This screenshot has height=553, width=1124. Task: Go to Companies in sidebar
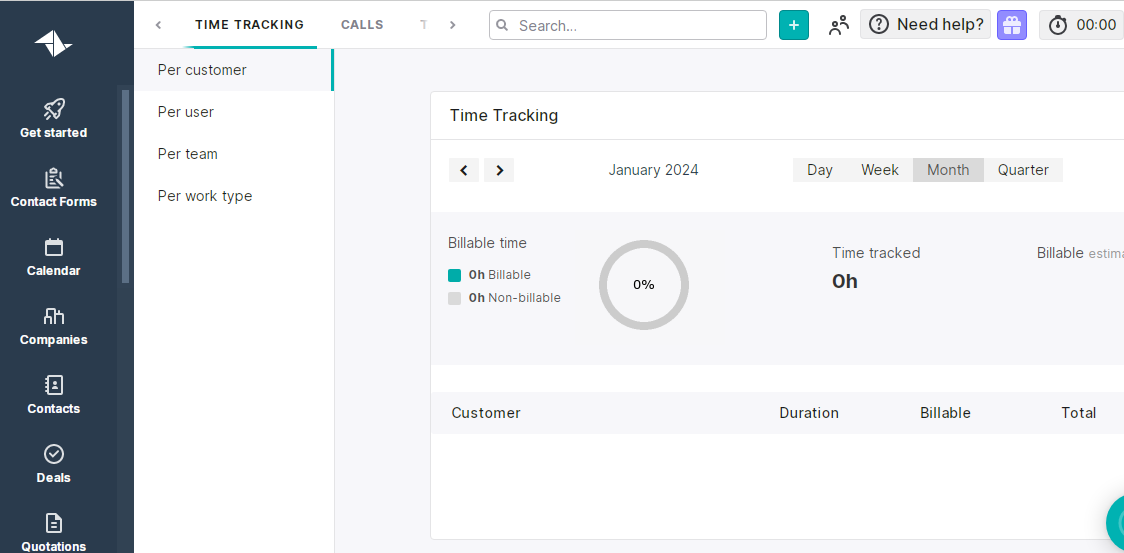click(x=54, y=326)
